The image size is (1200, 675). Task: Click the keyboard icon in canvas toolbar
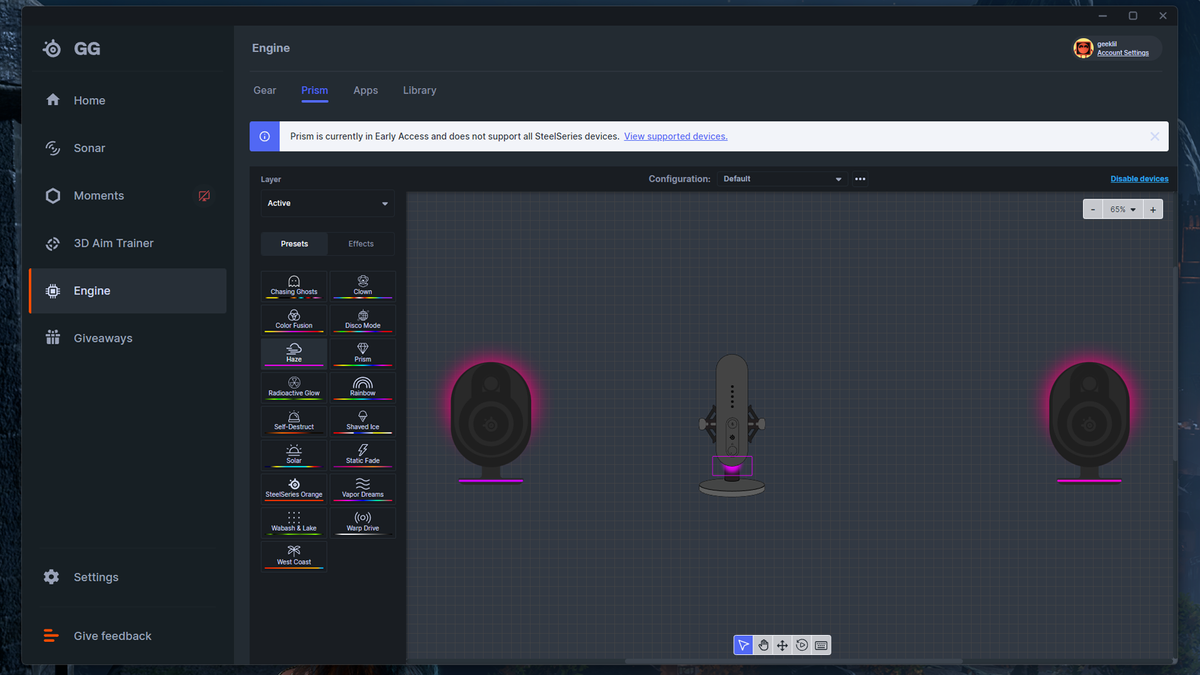tap(821, 645)
